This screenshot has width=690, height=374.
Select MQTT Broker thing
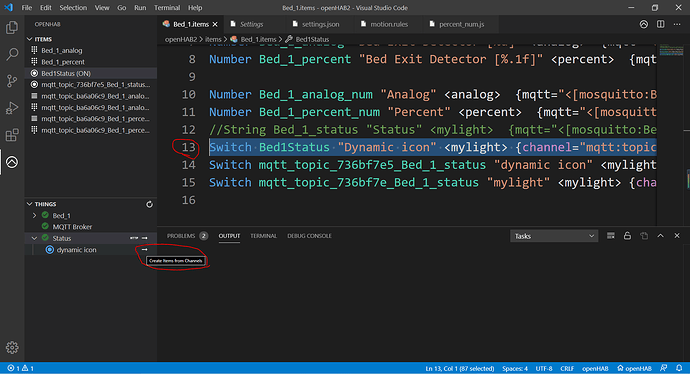(91, 227)
